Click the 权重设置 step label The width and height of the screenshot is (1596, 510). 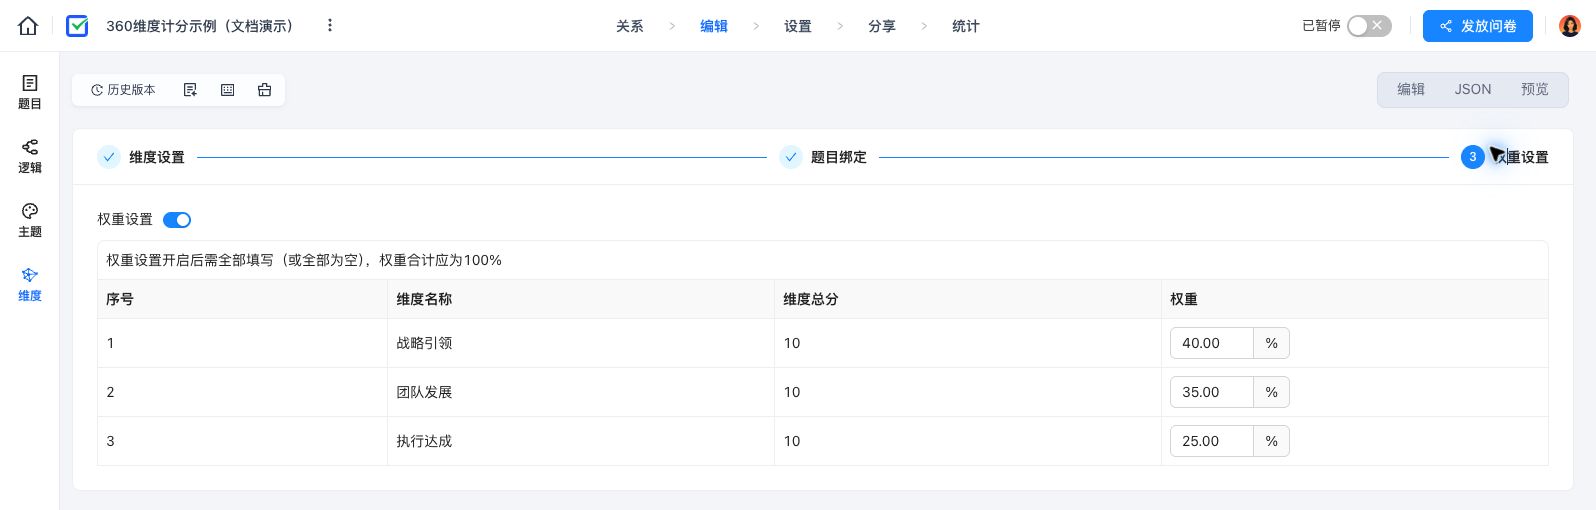click(x=1520, y=157)
